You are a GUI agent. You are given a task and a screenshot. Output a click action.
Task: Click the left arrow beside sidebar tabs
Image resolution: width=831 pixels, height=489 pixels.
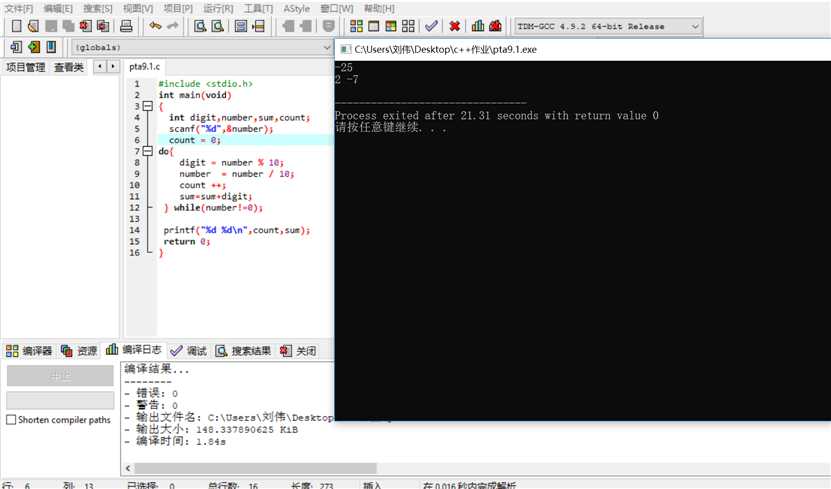100,66
